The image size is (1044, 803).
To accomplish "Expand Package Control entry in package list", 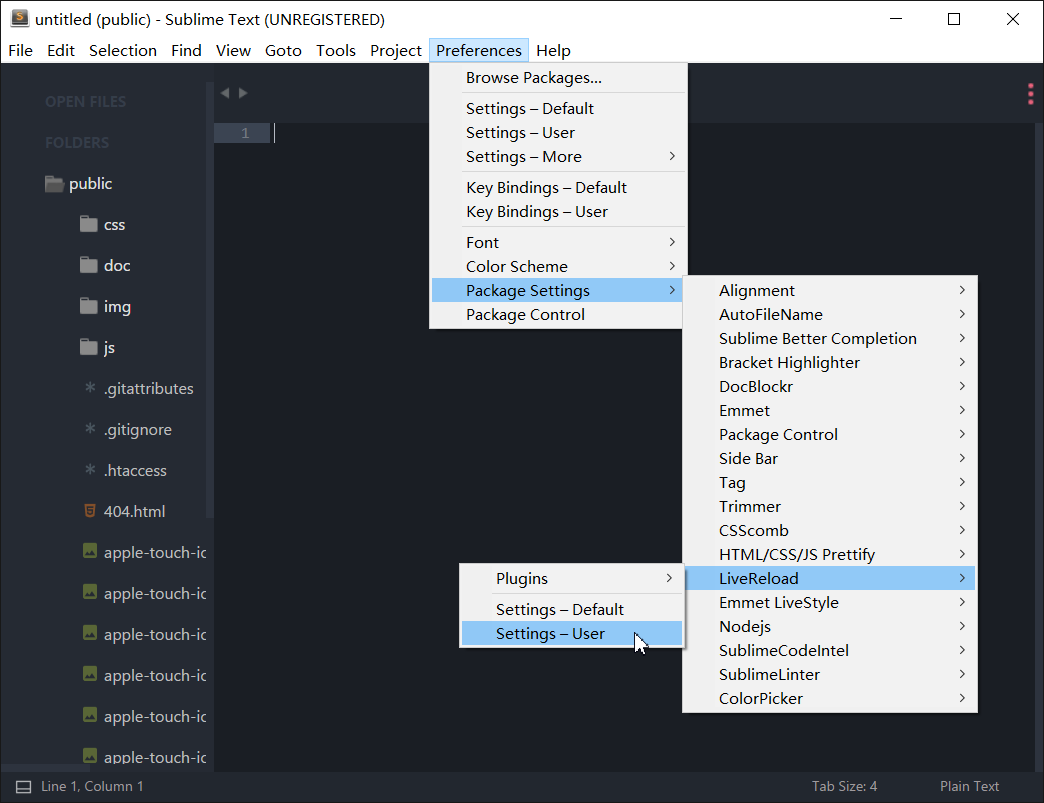I will (x=830, y=434).
